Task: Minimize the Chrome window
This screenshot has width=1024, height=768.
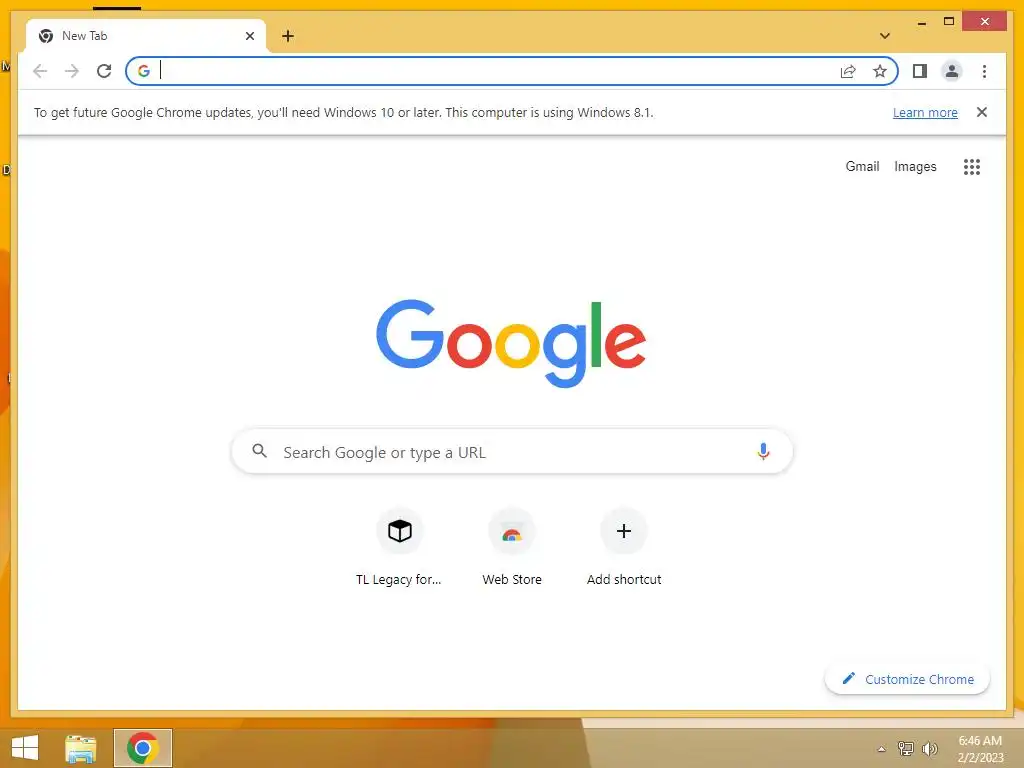Action: 921,22
